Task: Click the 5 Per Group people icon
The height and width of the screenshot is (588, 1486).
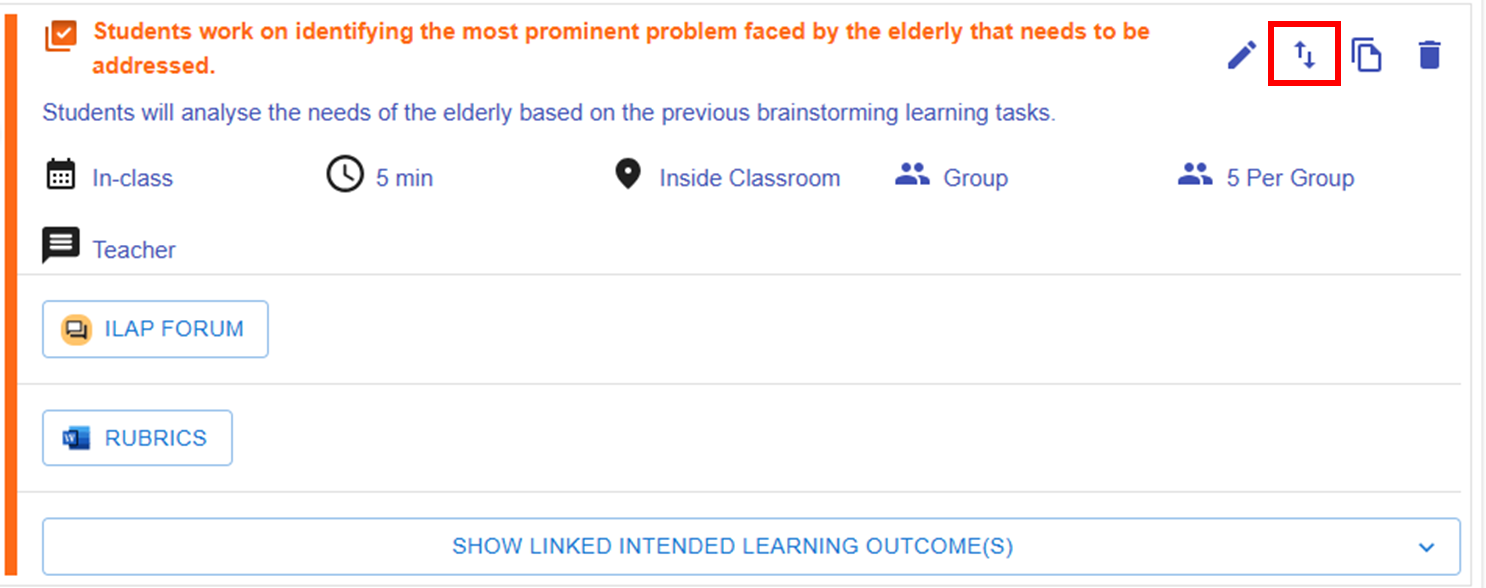Action: tap(1195, 176)
